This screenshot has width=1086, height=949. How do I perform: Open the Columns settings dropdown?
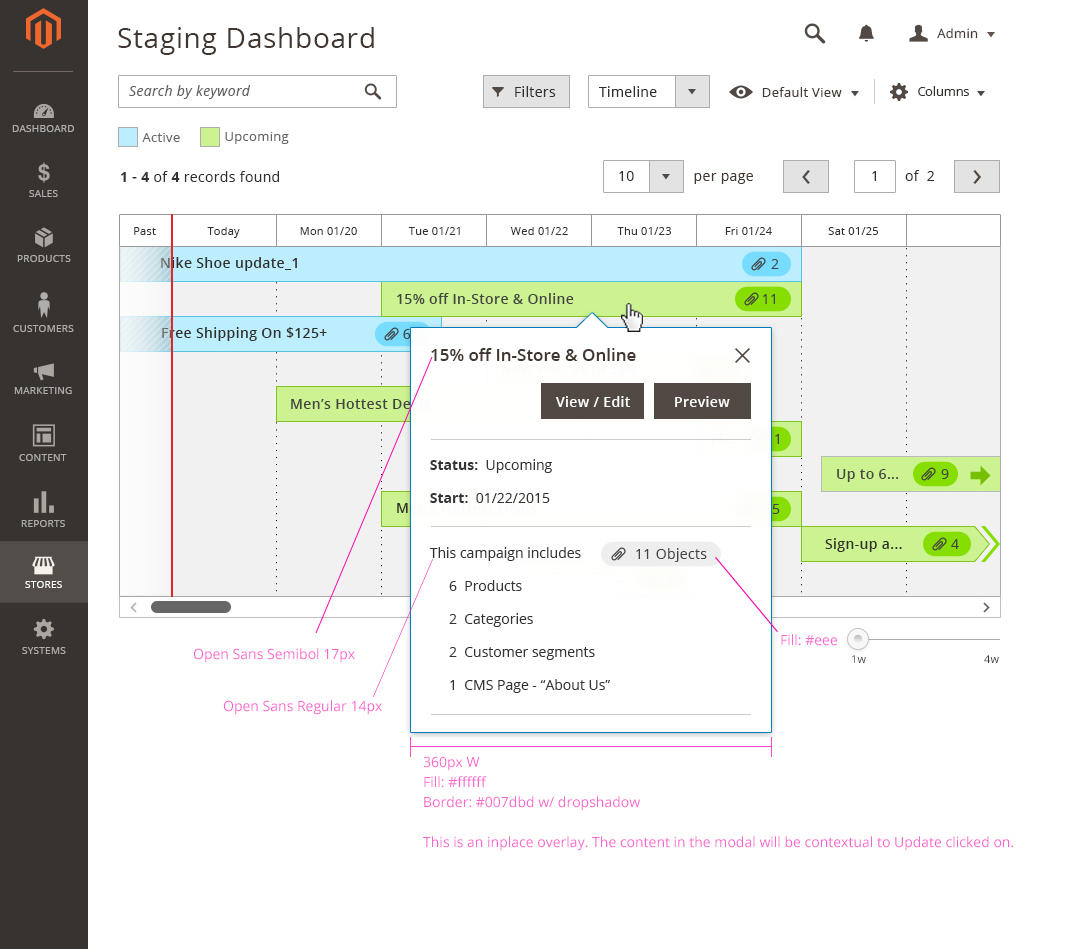[x=937, y=92]
